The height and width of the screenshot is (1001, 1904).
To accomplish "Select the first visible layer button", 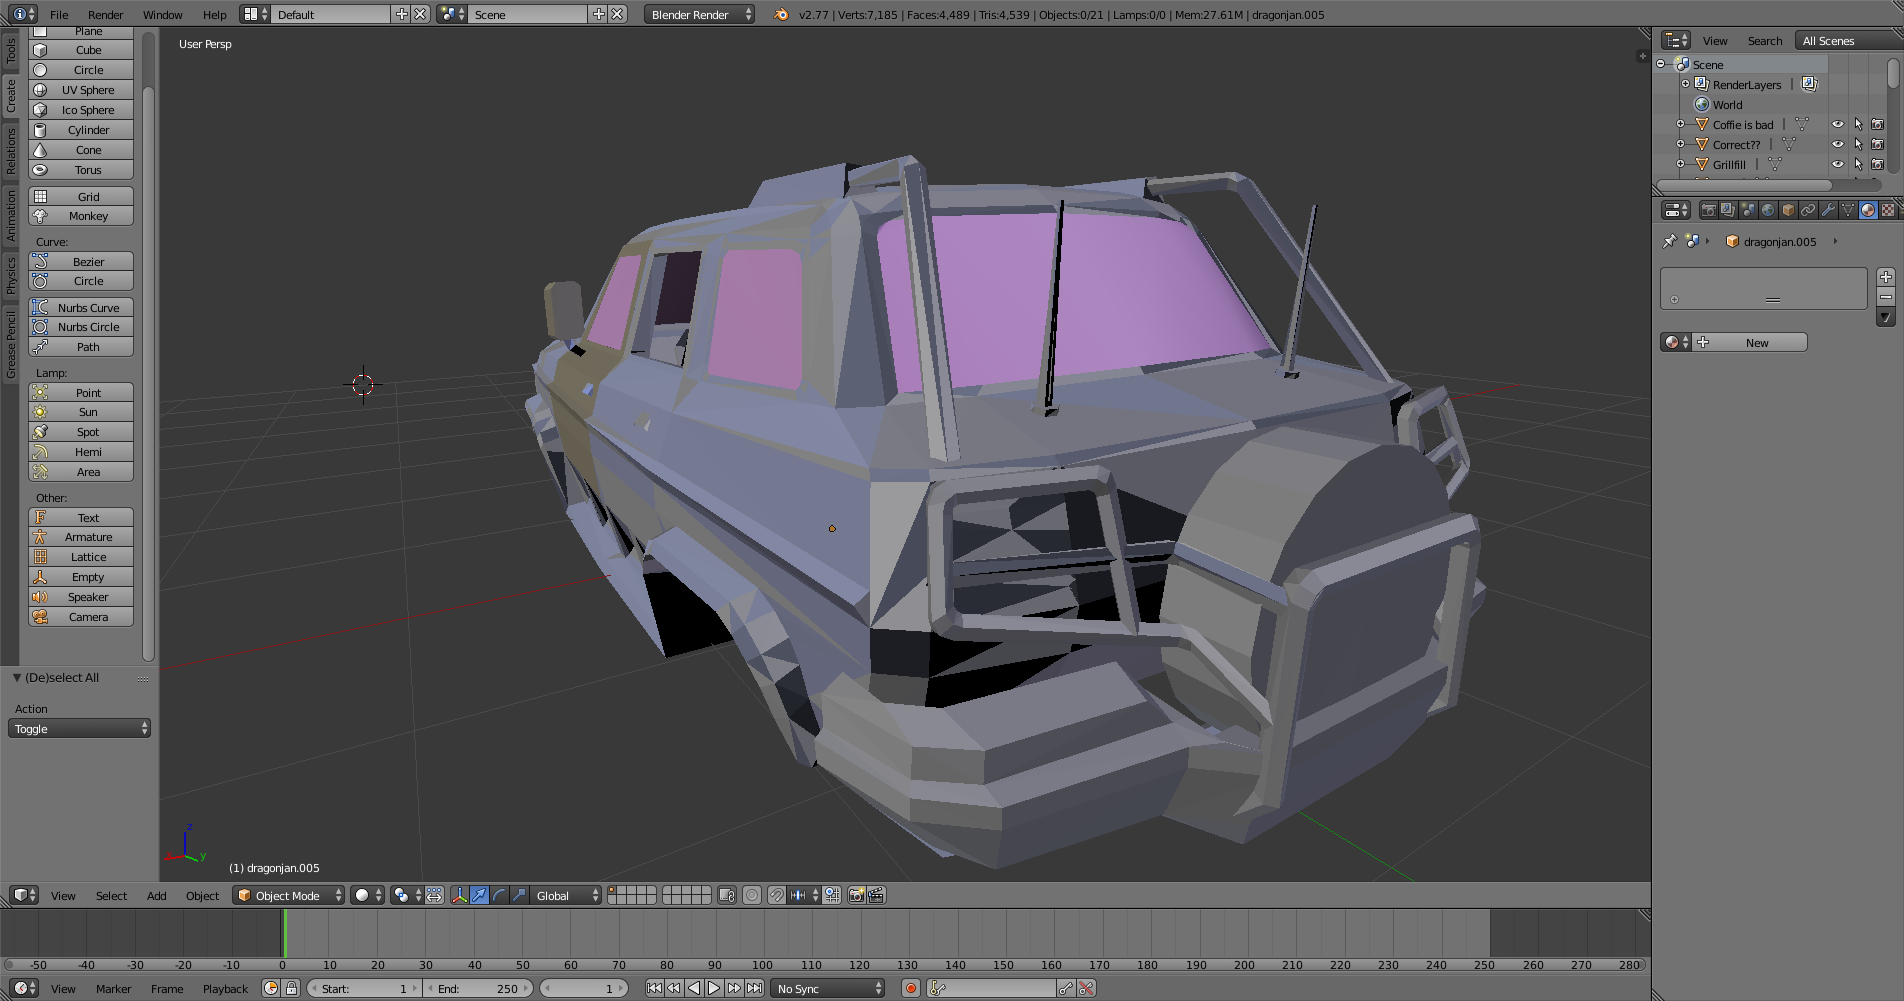I will (x=613, y=890).
